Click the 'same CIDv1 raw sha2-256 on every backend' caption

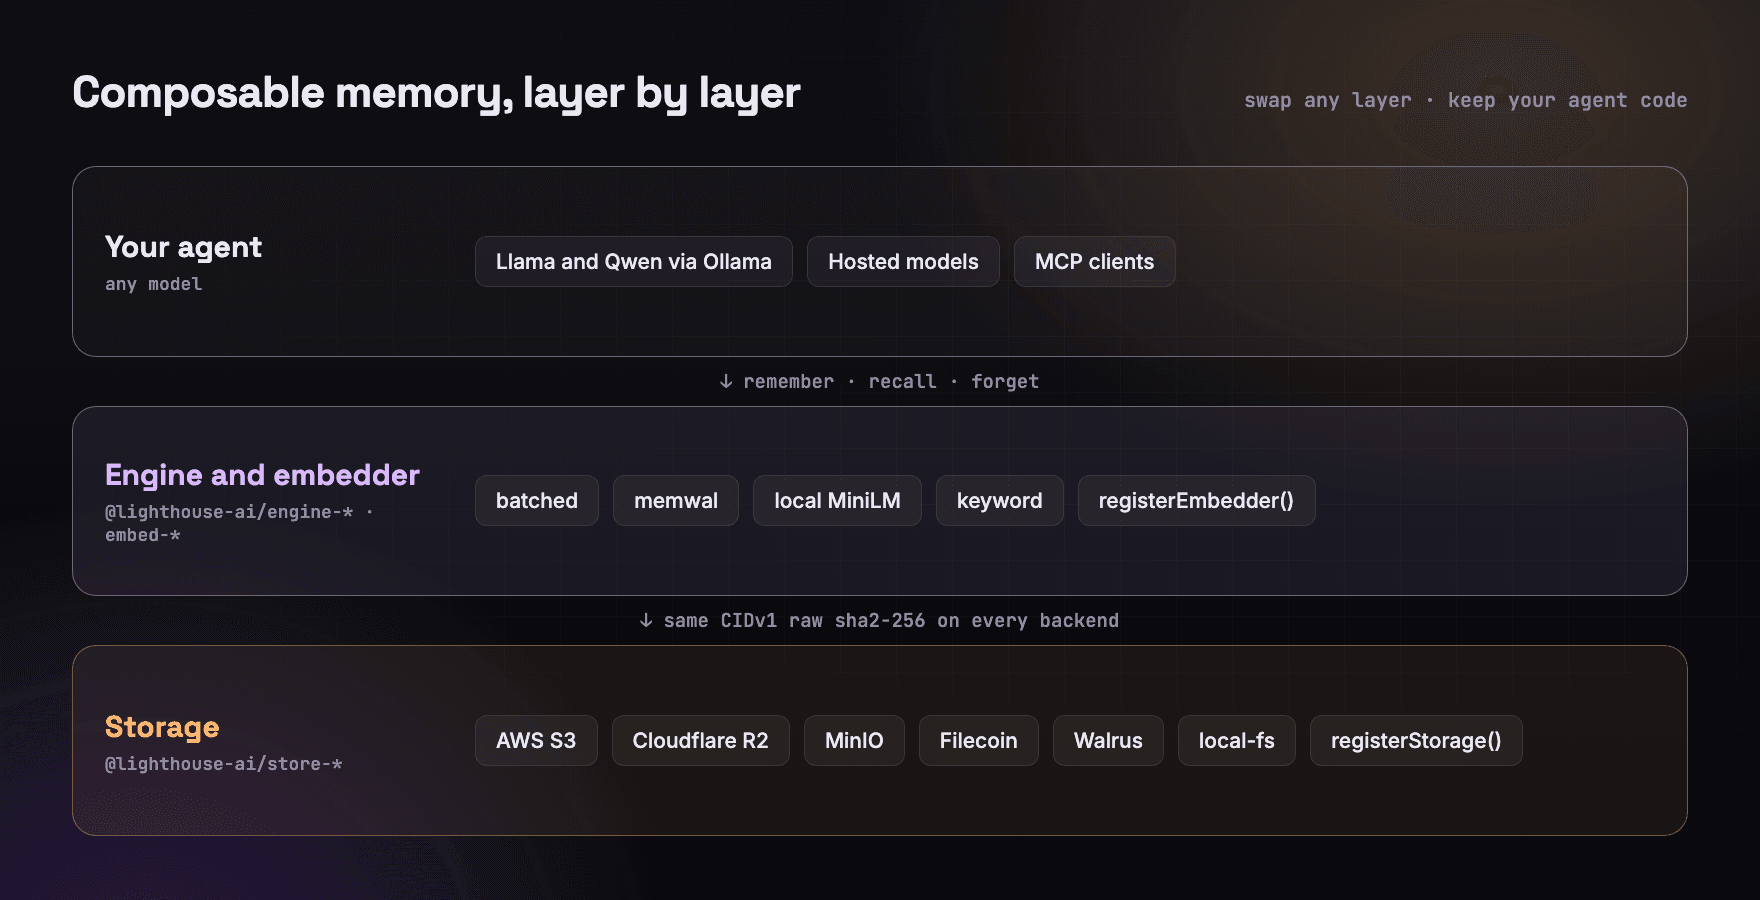(891, 620)
